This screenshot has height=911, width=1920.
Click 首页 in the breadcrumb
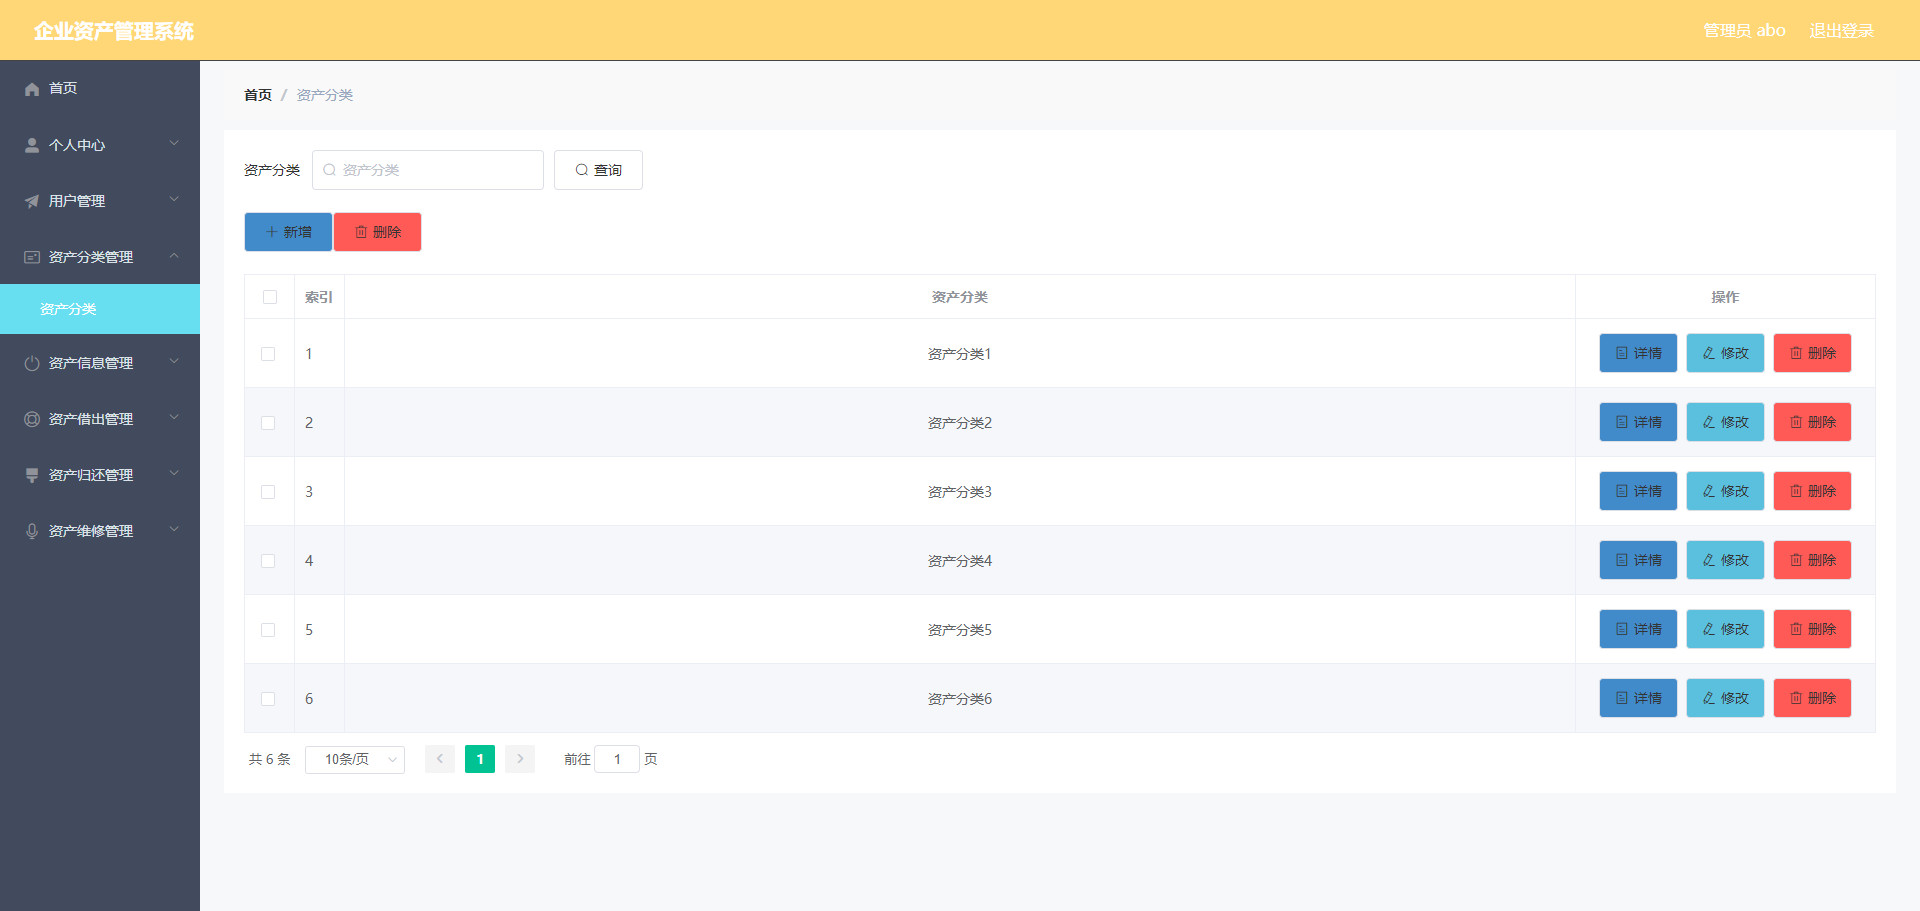point(258,95)
